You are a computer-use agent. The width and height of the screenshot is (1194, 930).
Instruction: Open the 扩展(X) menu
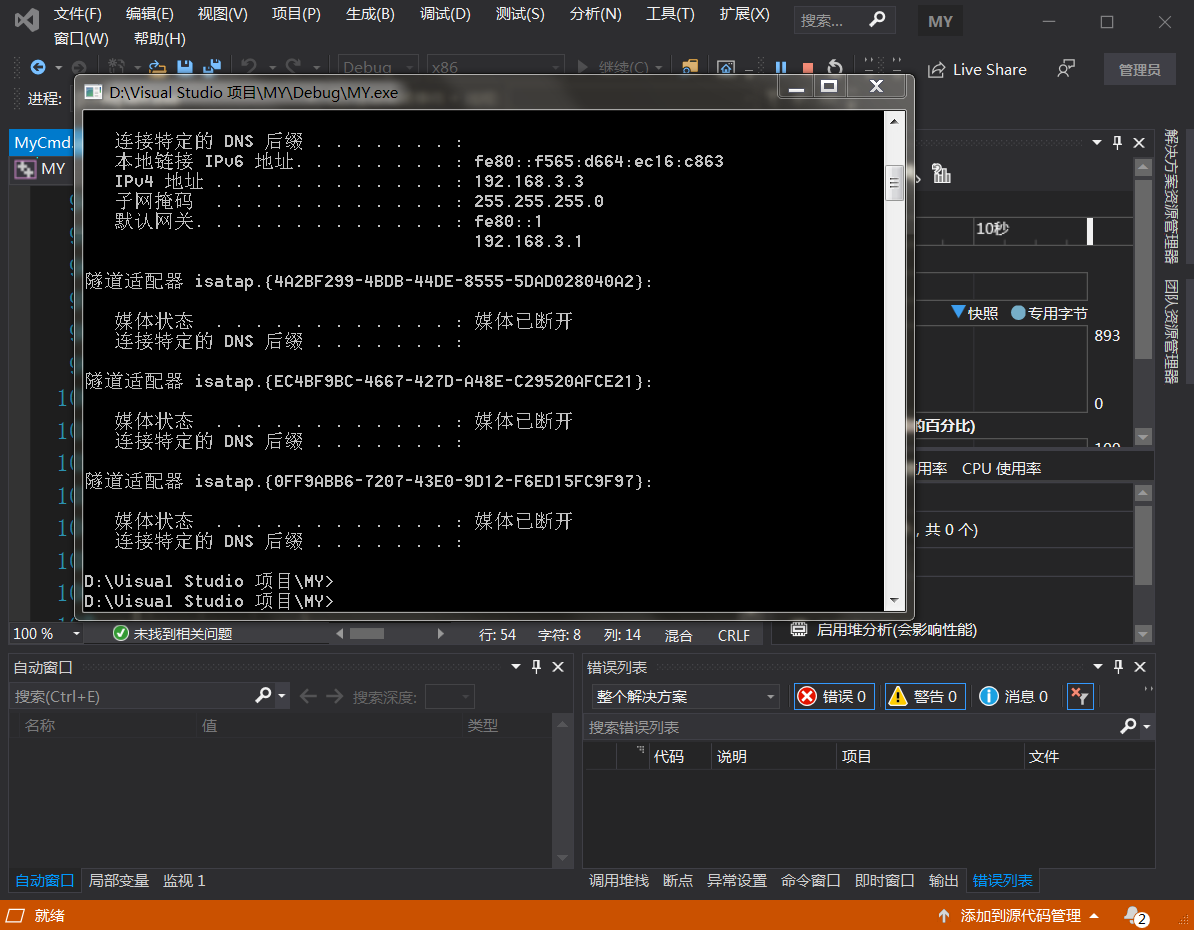coord(744,14)
